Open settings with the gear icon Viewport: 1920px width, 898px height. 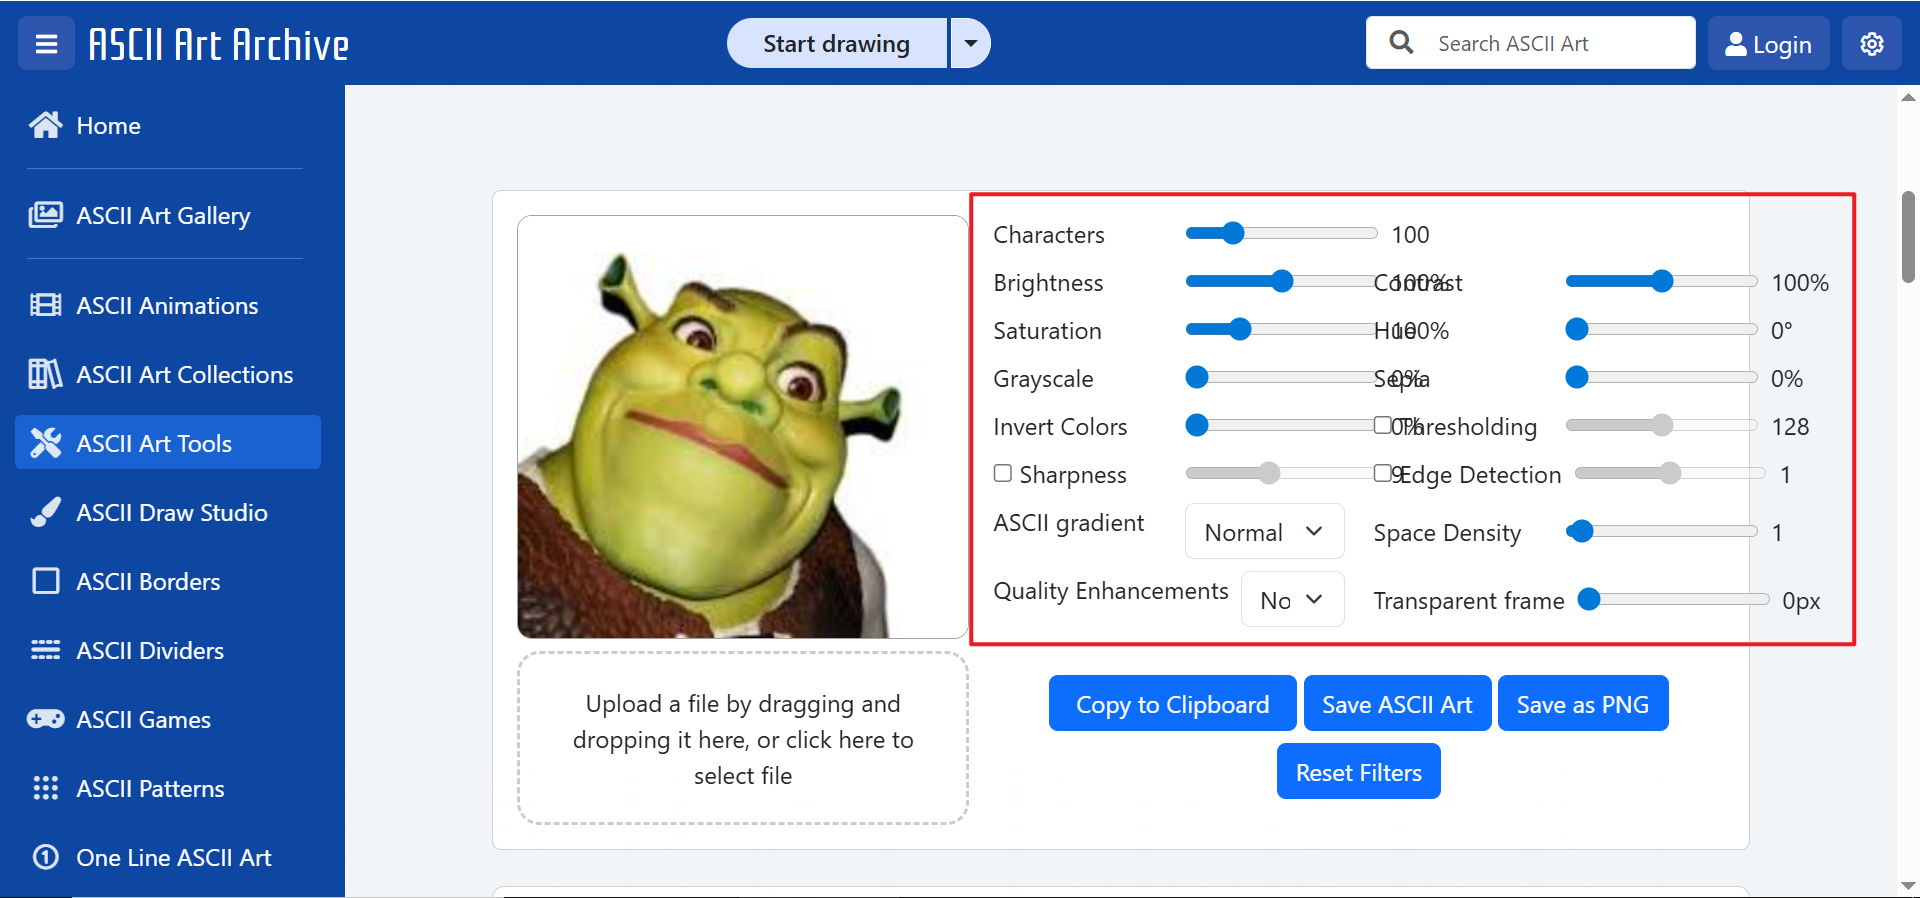[1872, 44]
